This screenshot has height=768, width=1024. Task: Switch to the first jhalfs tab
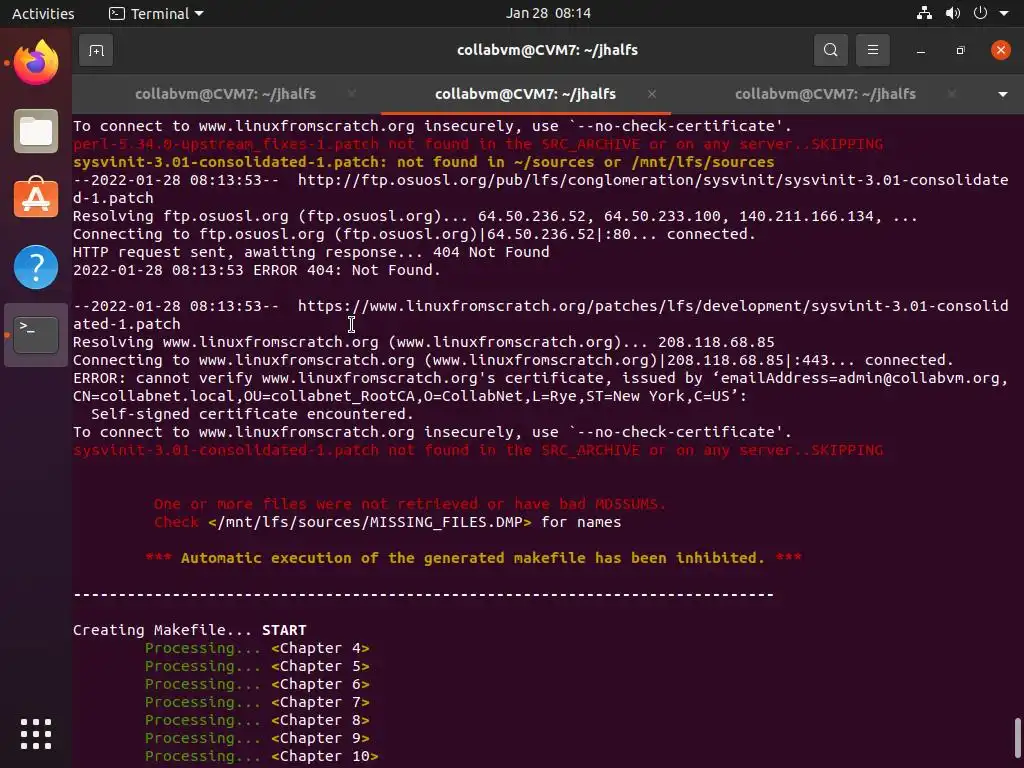point(225,94)
